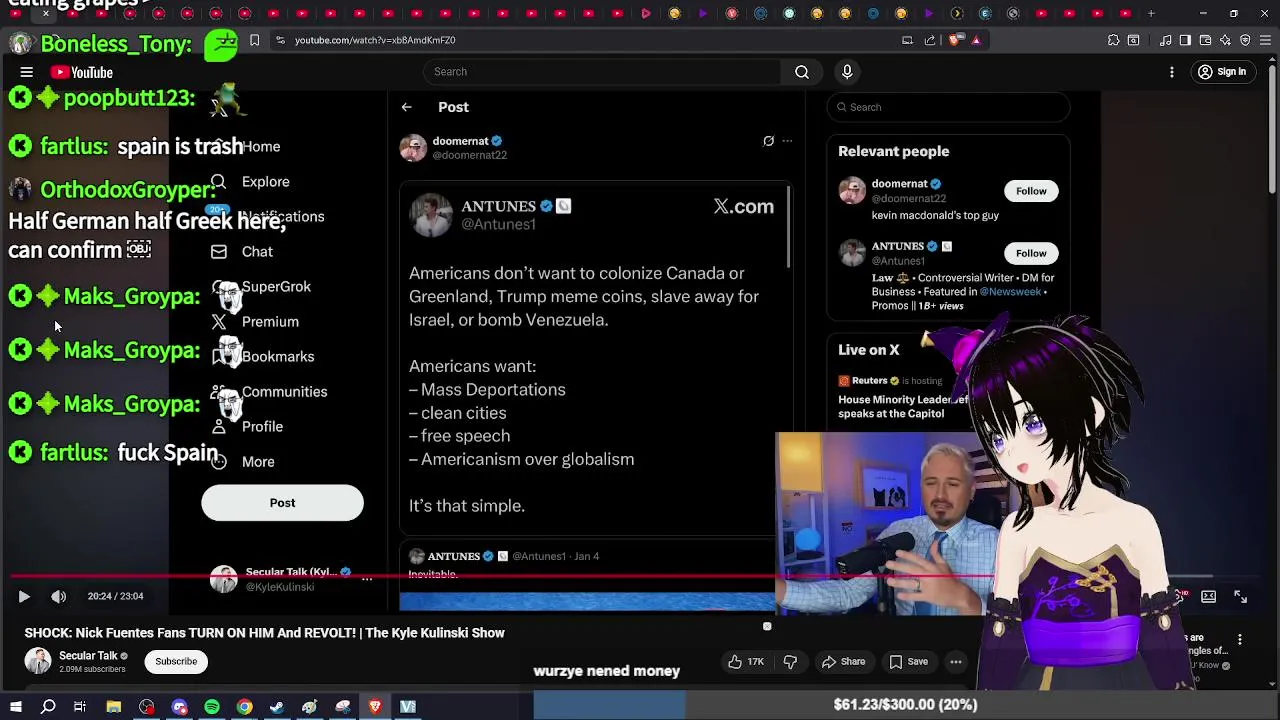Click the video title about Nick Fuentes fans
The width and height of the screenshot is (1280, 720).
(x=265, y=633)
